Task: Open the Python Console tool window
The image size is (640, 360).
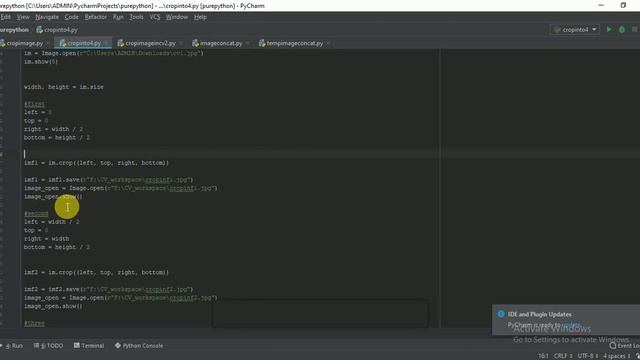Action: click(x=139, y=345)
